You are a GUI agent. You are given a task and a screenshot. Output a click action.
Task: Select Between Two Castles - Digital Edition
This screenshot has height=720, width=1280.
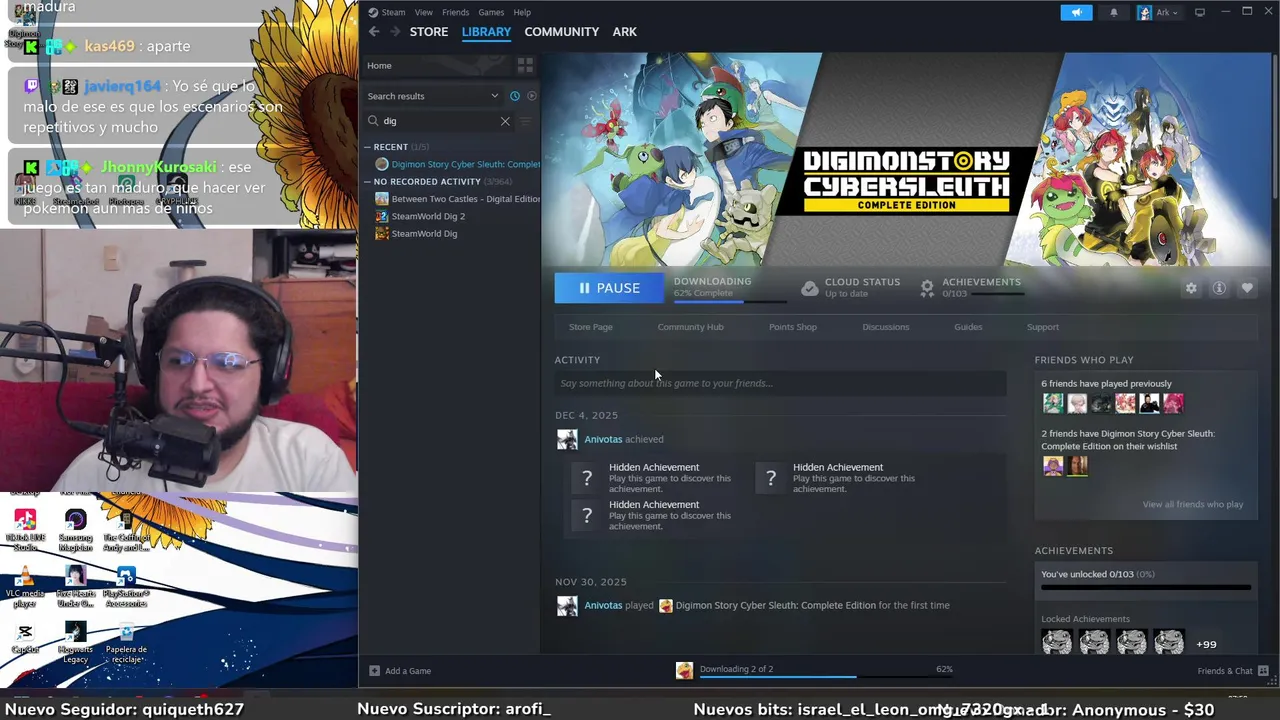[x=457, y=199]
